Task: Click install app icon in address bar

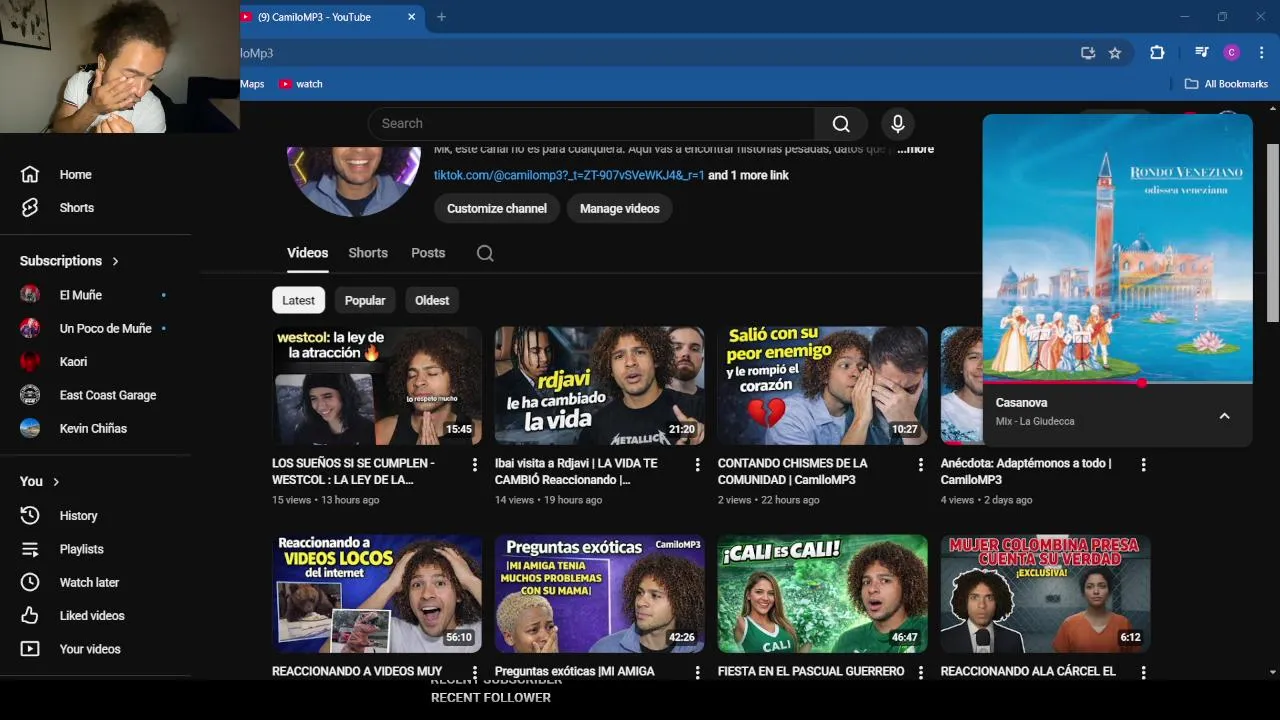Action: (x=1088, y=53)
